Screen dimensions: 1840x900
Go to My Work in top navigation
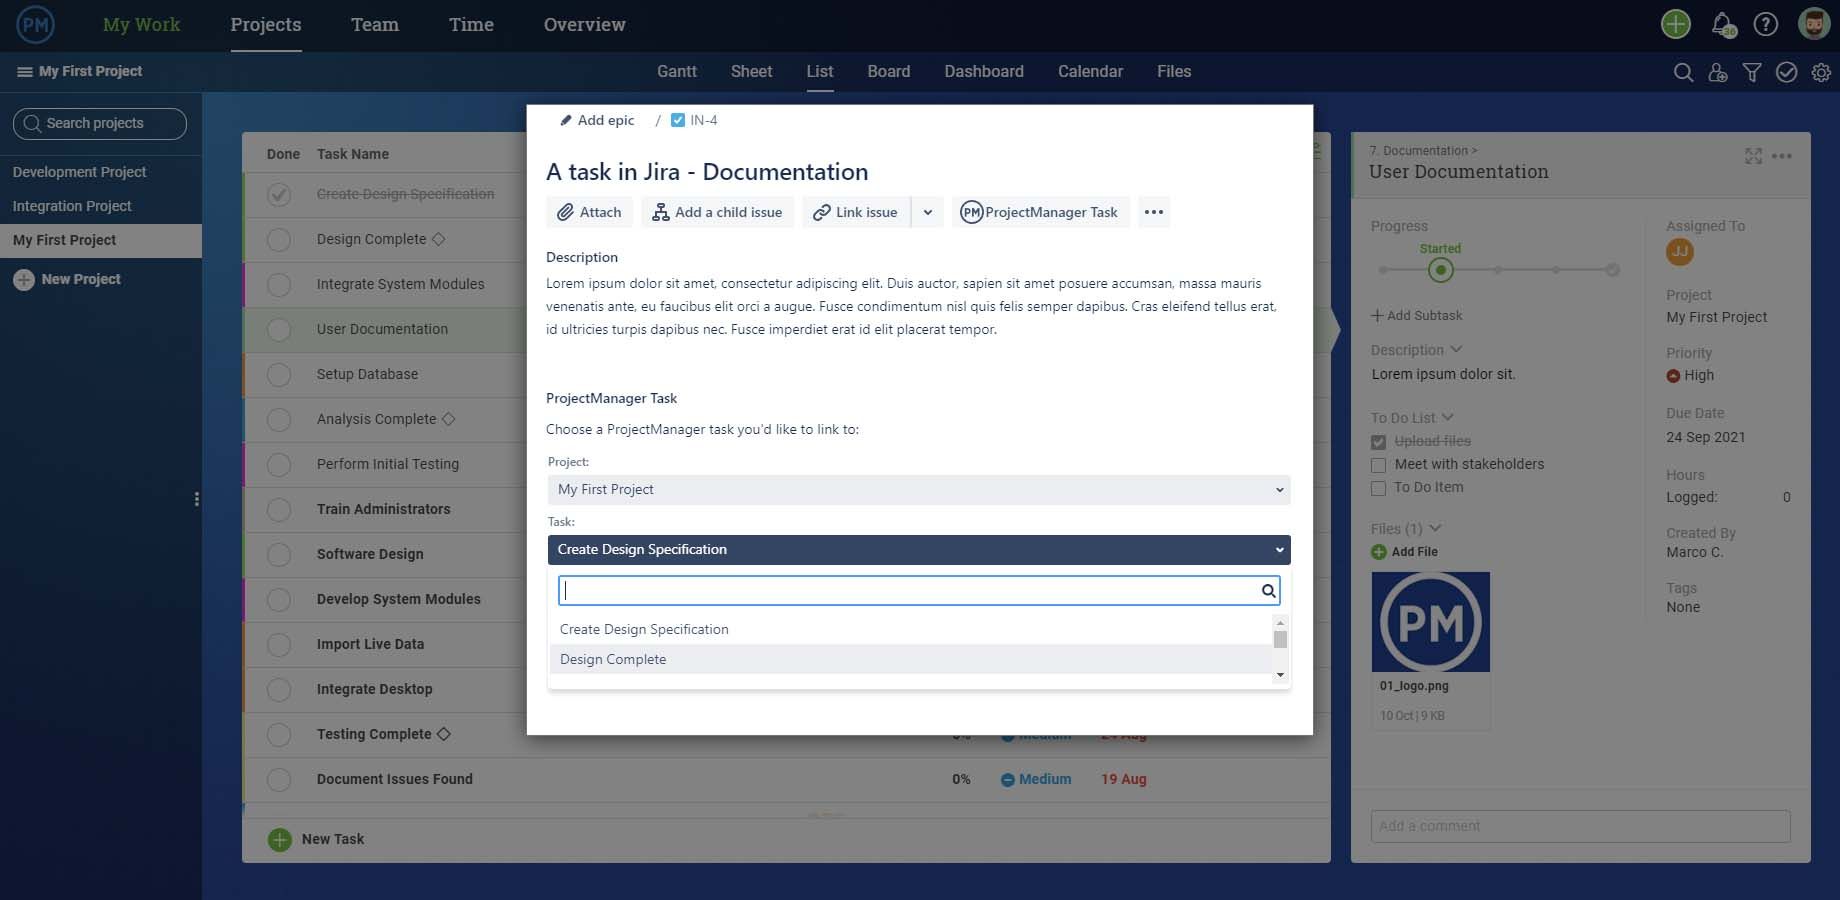142,25
